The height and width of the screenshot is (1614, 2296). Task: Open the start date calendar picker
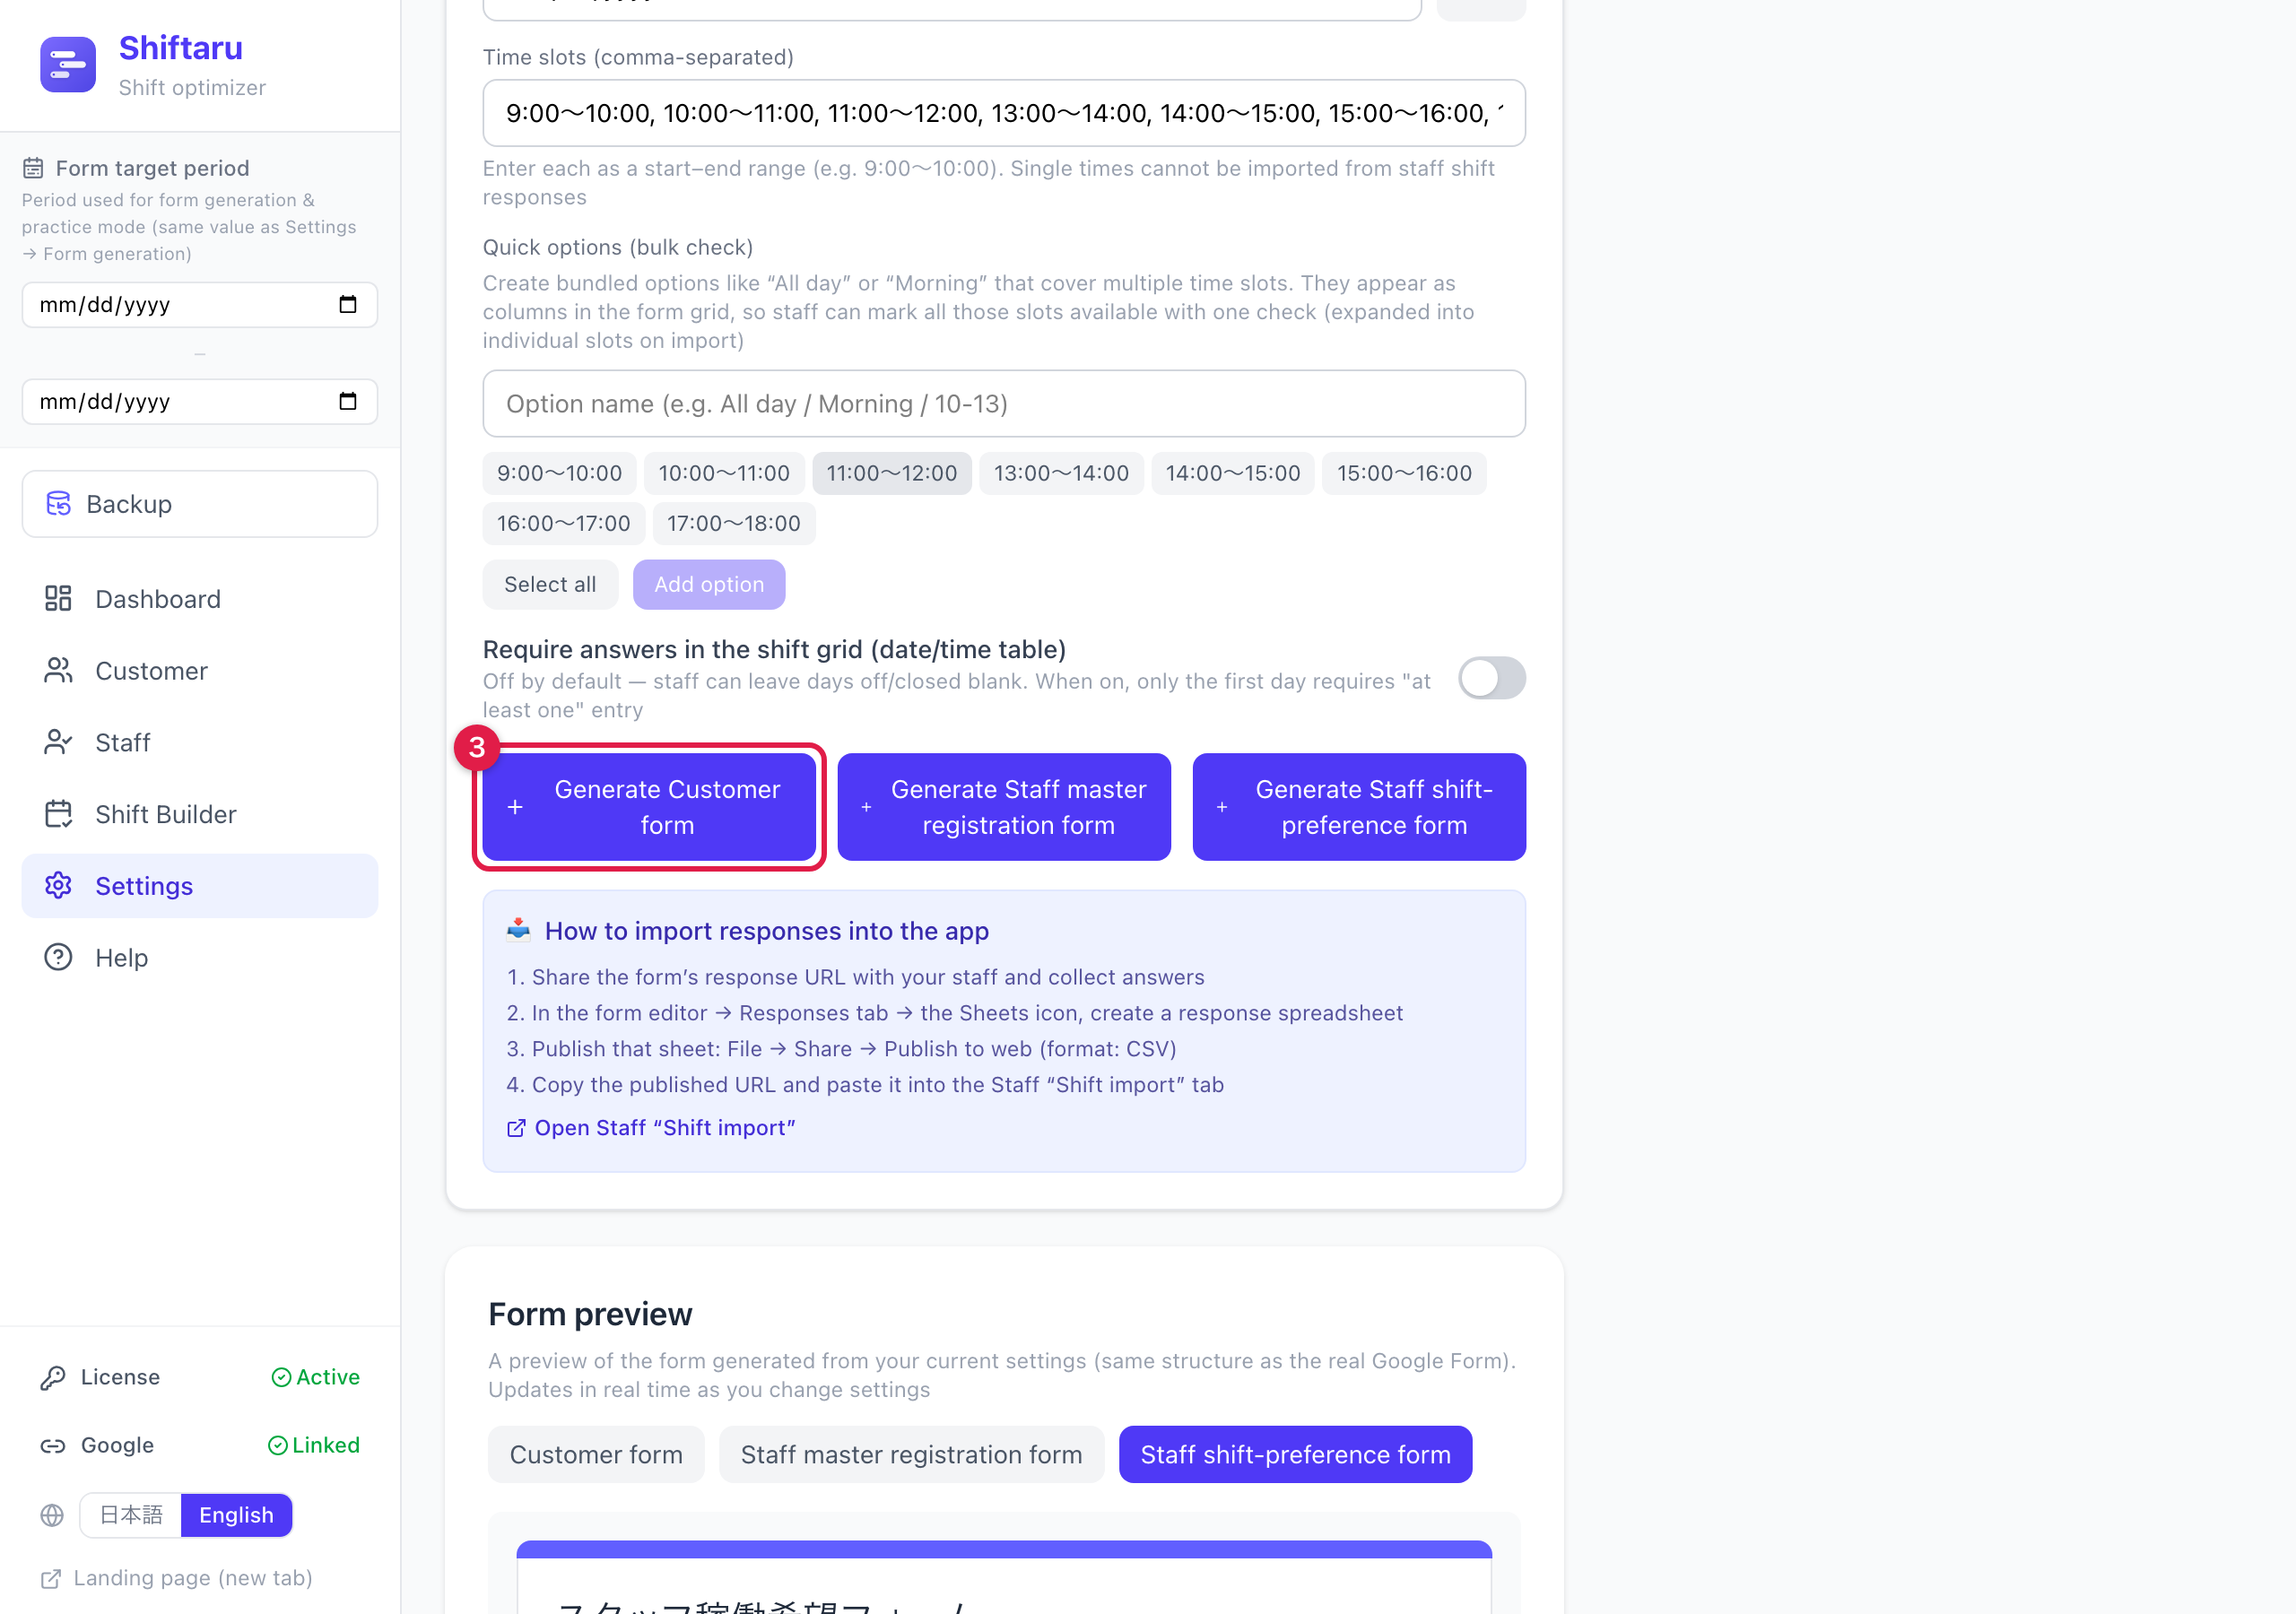pyautogui.click(x=347, y=305)
